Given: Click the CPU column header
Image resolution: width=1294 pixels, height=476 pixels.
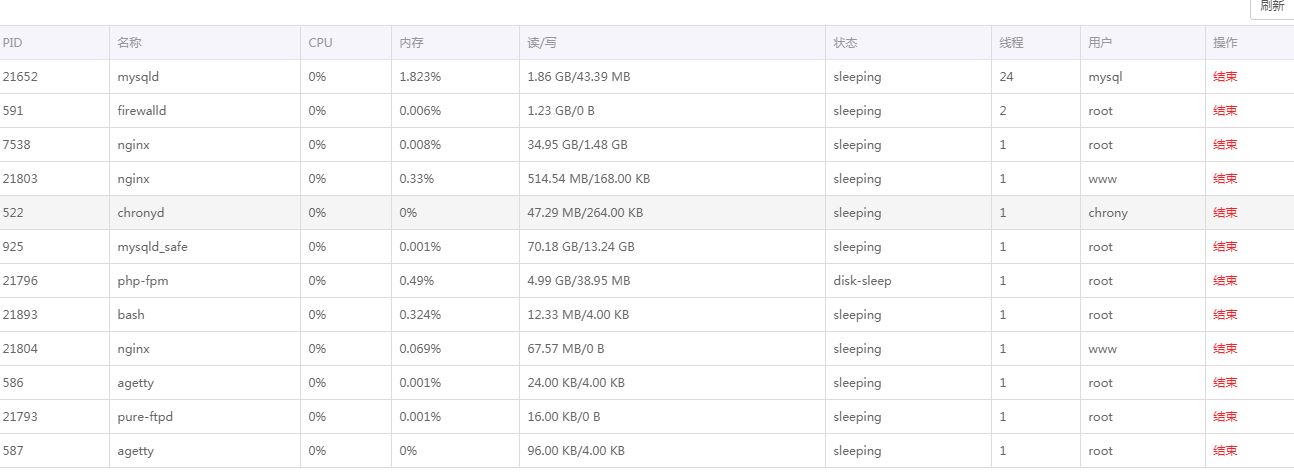Looking at the screenshot, I should coord(320,43).
